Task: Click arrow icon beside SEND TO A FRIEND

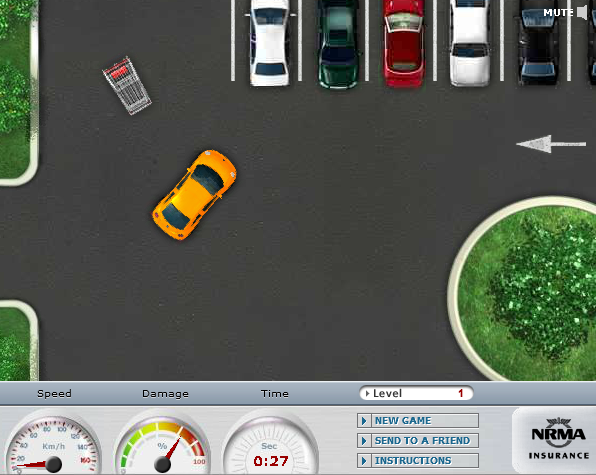Action: [x=364, y=440]
